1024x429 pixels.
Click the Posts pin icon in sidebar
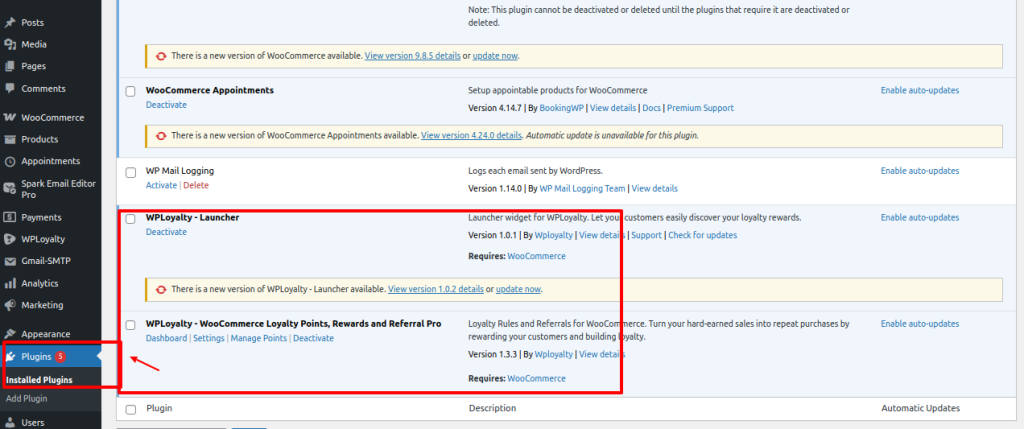pos(10,23)
